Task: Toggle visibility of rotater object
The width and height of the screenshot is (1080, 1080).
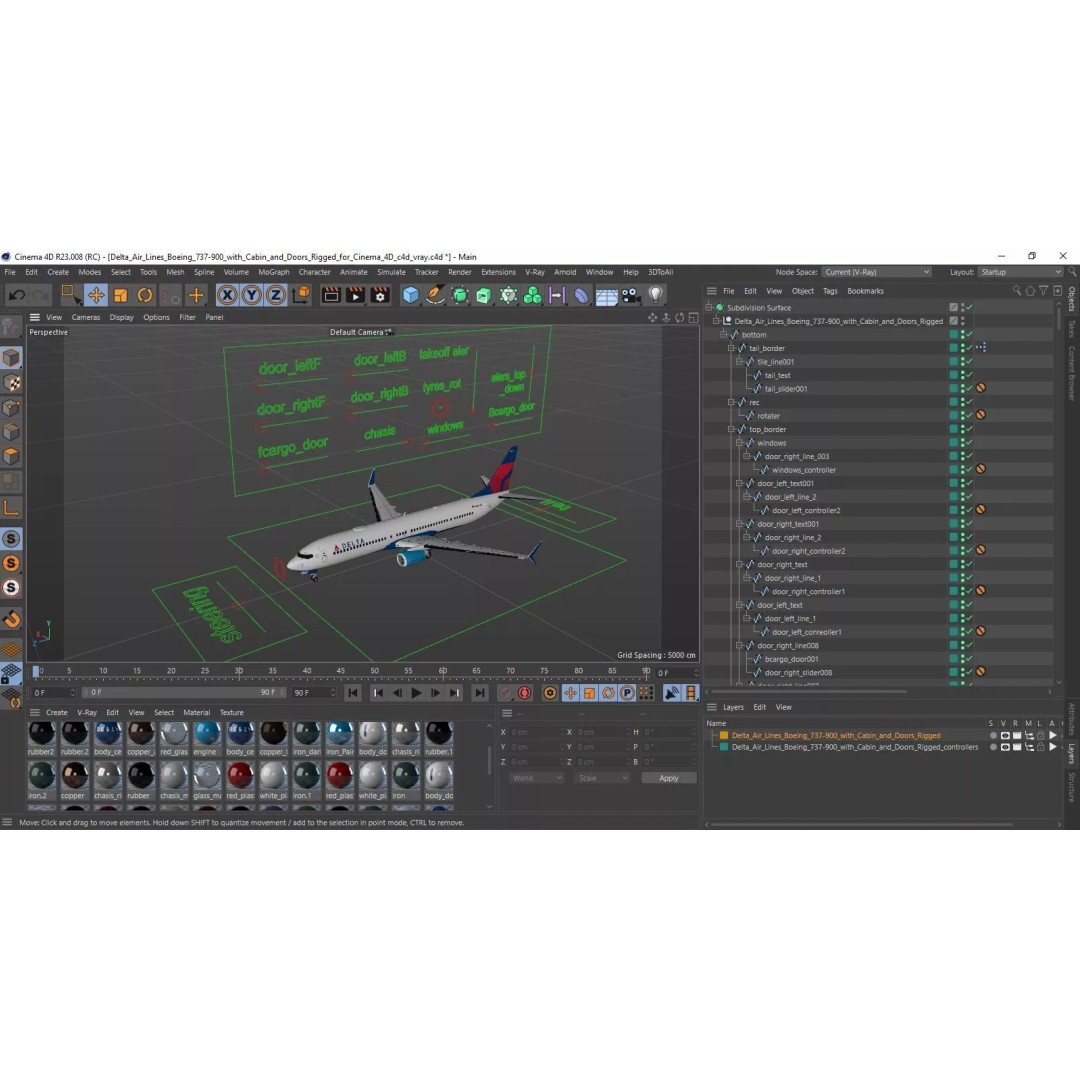Action: click(963, 416)
